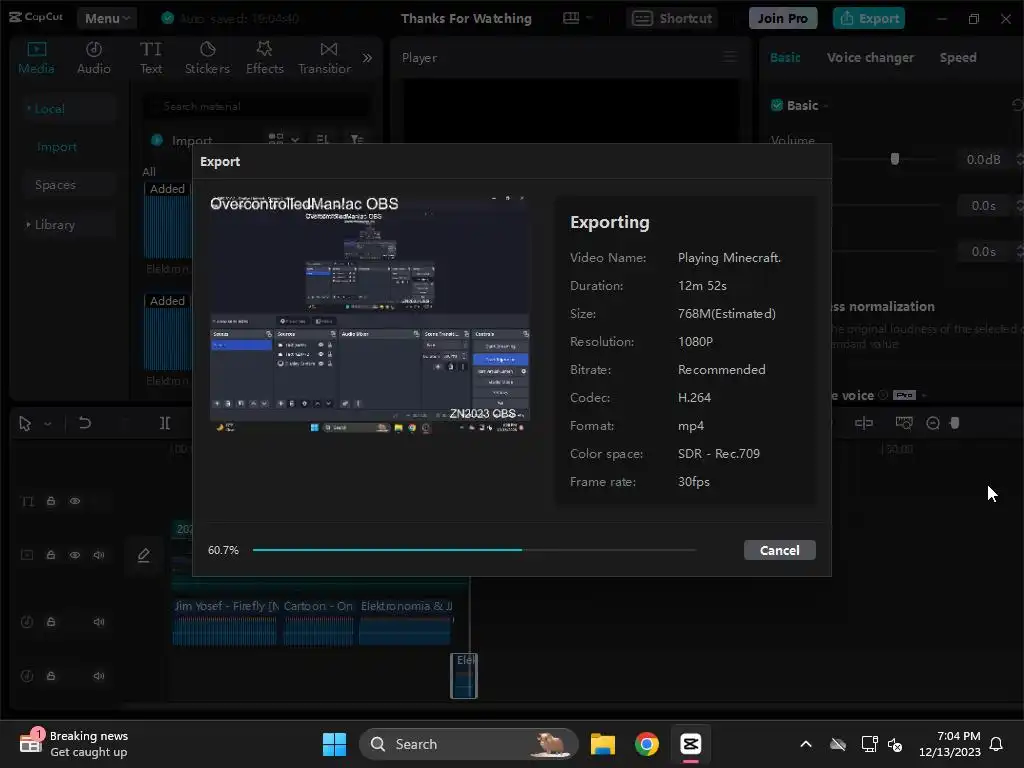Switch to the Text panel
1024x768 pixels.
click(x=151, y=57)
